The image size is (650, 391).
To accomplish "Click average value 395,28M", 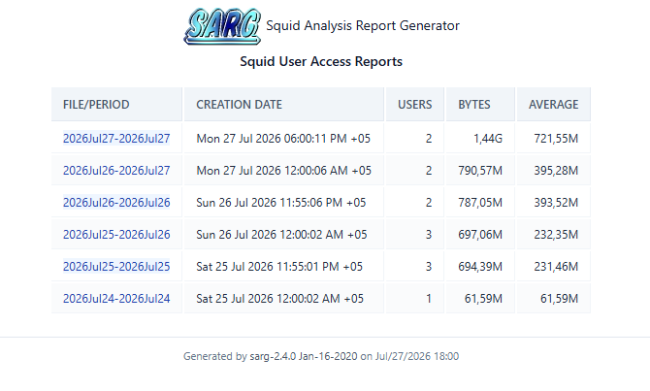I will click(556, 170).
